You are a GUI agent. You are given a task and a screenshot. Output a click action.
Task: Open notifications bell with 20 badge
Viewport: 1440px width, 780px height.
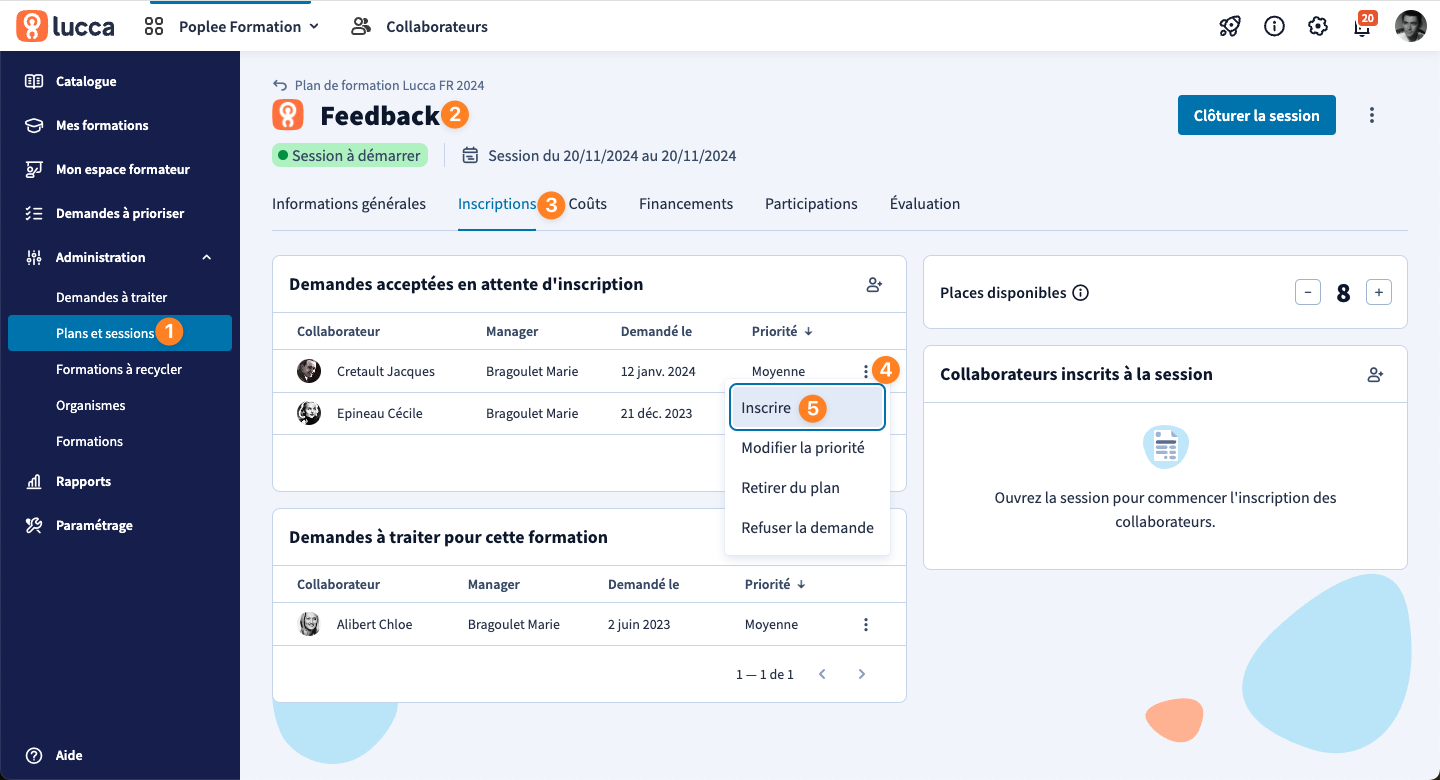point(1363,25)
